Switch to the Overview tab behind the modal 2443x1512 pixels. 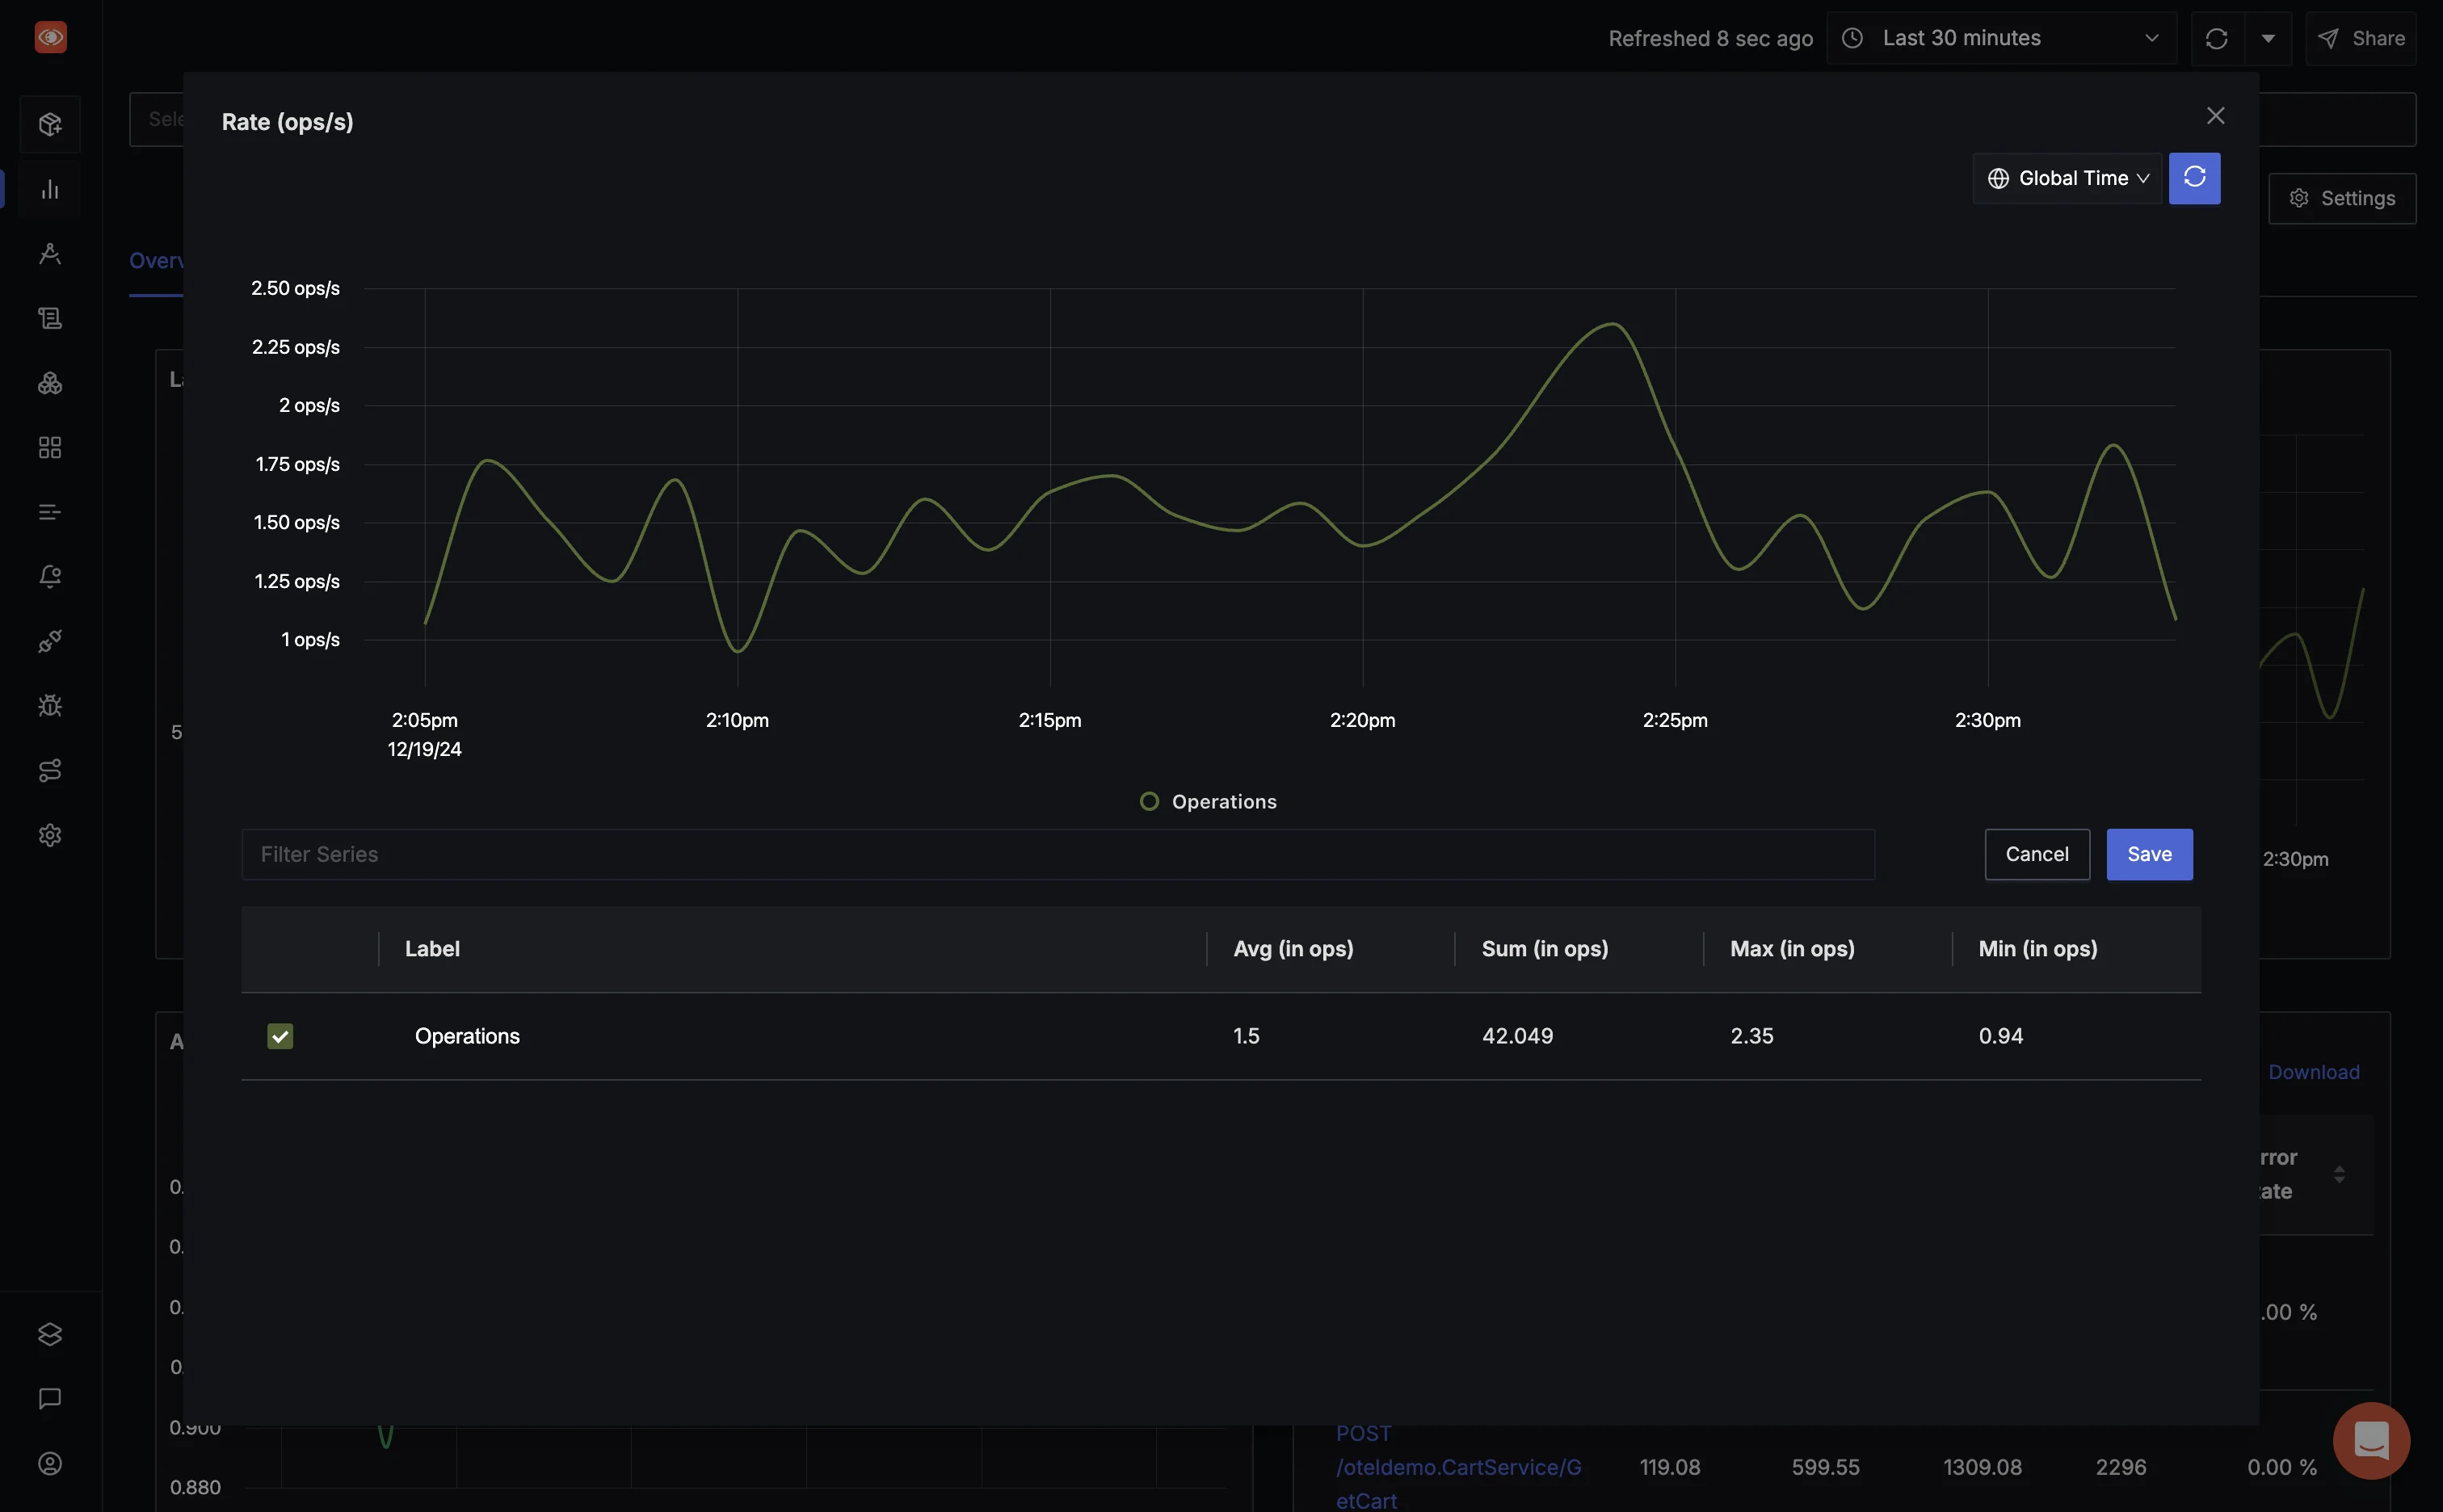point(156,260)
